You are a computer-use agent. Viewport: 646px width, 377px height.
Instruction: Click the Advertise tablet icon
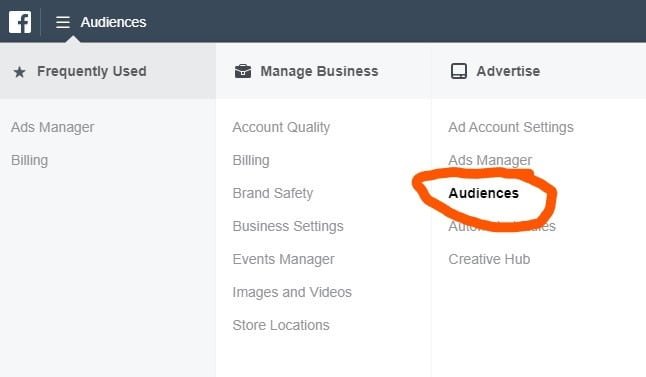click(459, 71)
